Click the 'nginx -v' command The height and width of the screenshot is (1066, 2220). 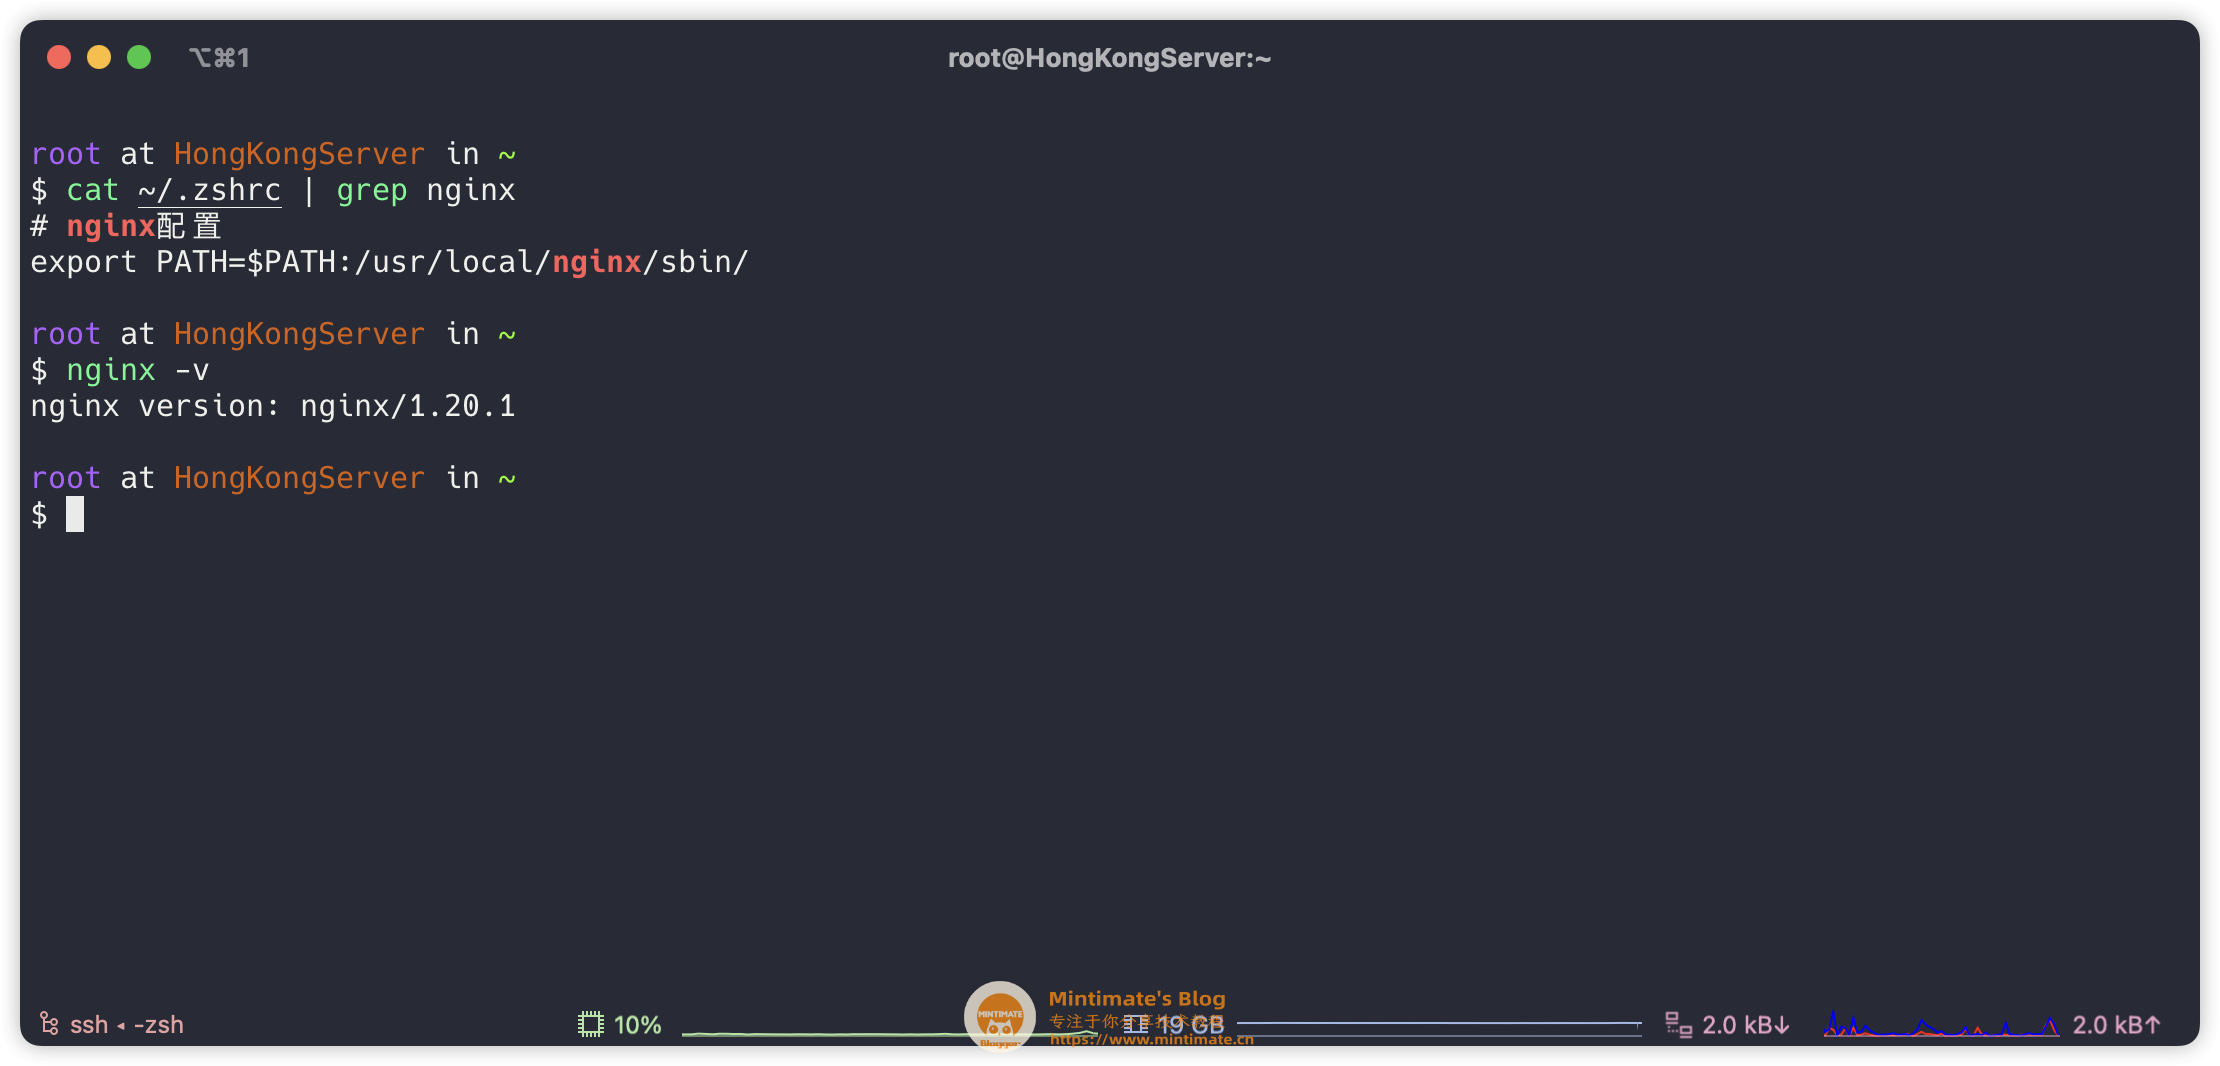tap(138, 370)
